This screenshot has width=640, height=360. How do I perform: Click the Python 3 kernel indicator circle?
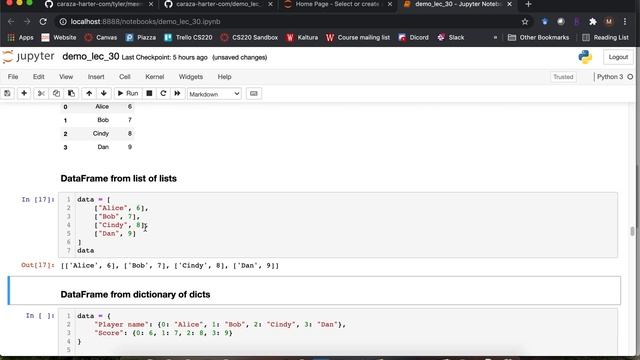[630, 77]
